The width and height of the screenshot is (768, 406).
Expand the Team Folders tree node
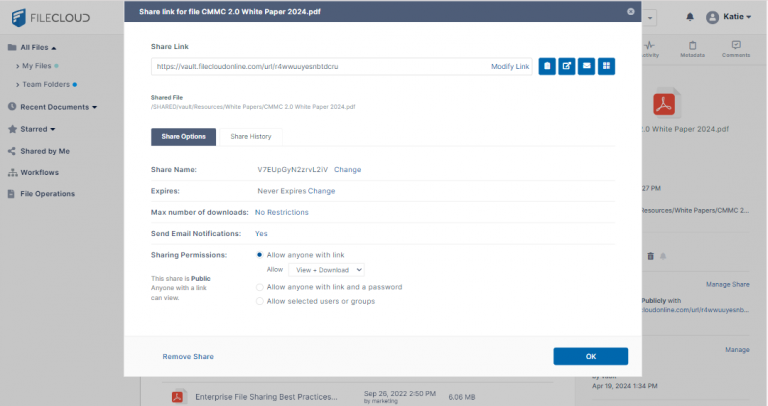(x=18, y=85)
